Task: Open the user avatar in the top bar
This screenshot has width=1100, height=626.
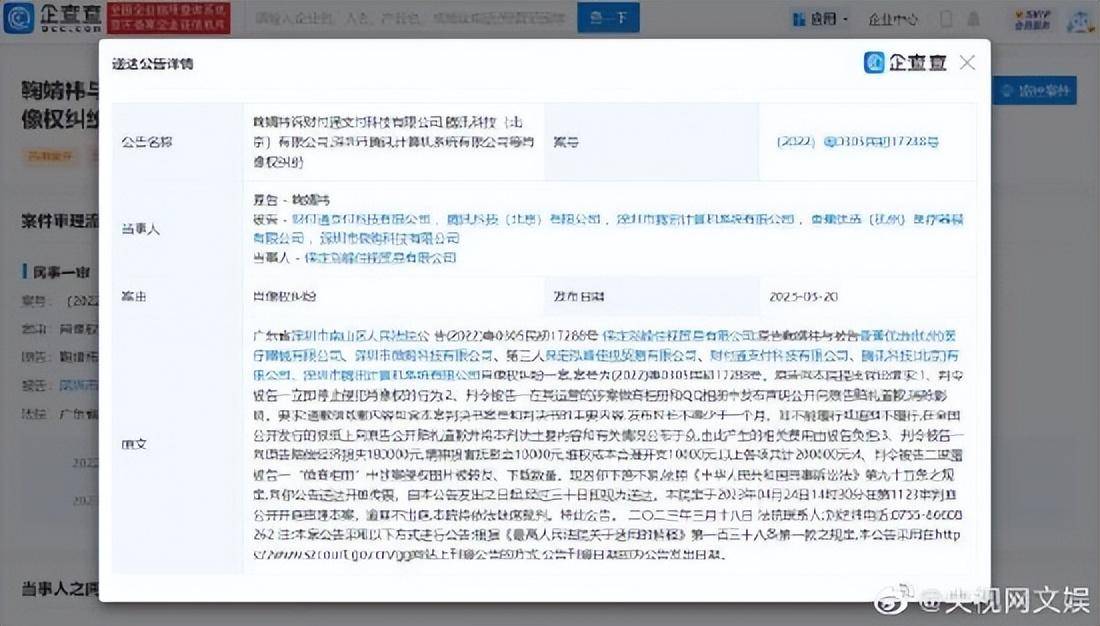Action: (1080, 20)
